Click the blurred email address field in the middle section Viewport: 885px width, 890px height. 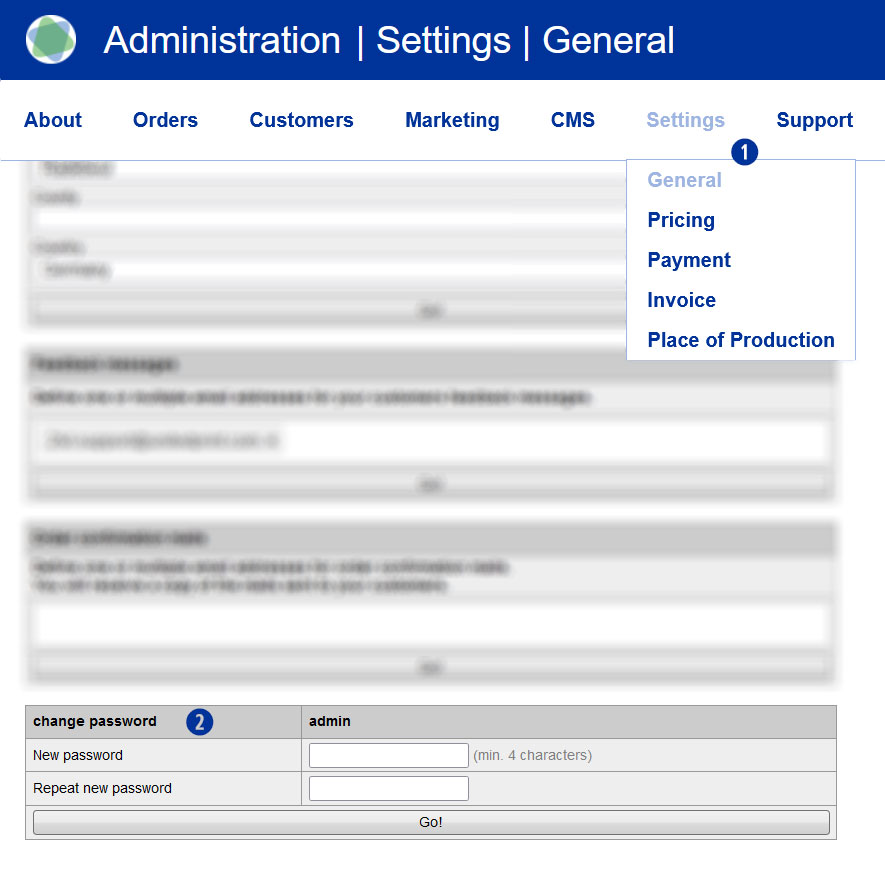[x=430, y=440]
